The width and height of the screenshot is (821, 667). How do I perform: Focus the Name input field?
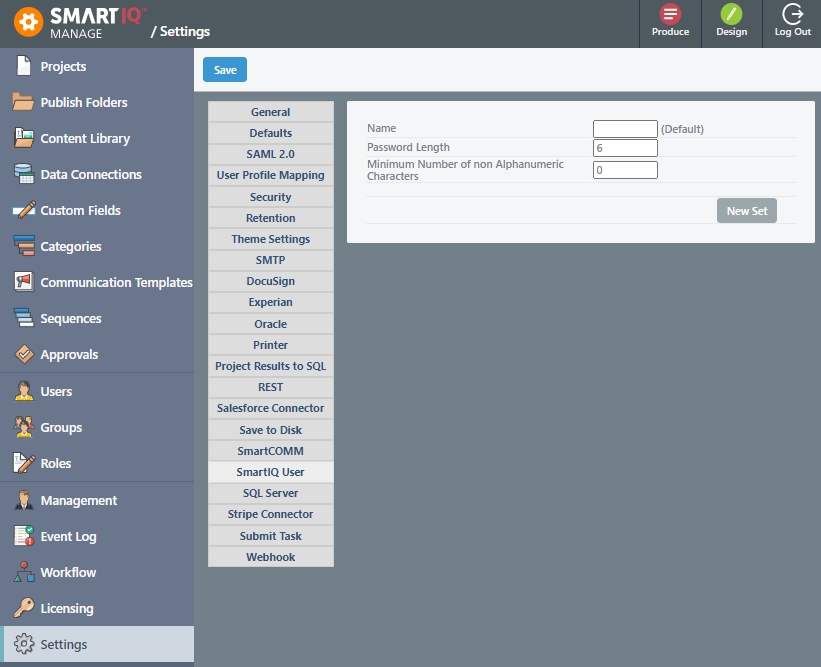coord(625,129)
